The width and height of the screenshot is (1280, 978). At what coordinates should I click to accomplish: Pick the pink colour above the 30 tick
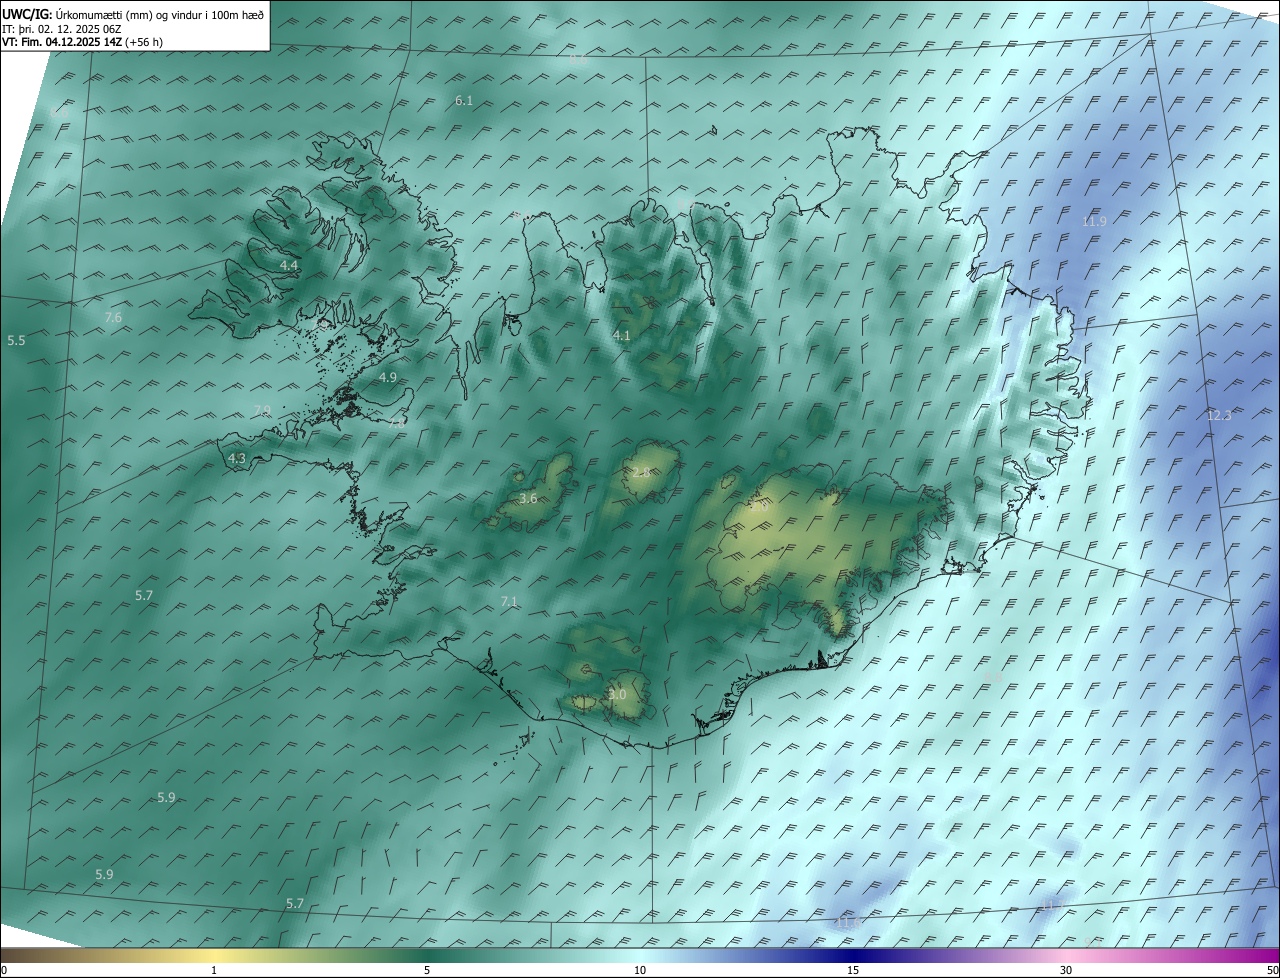(1066, 955)
